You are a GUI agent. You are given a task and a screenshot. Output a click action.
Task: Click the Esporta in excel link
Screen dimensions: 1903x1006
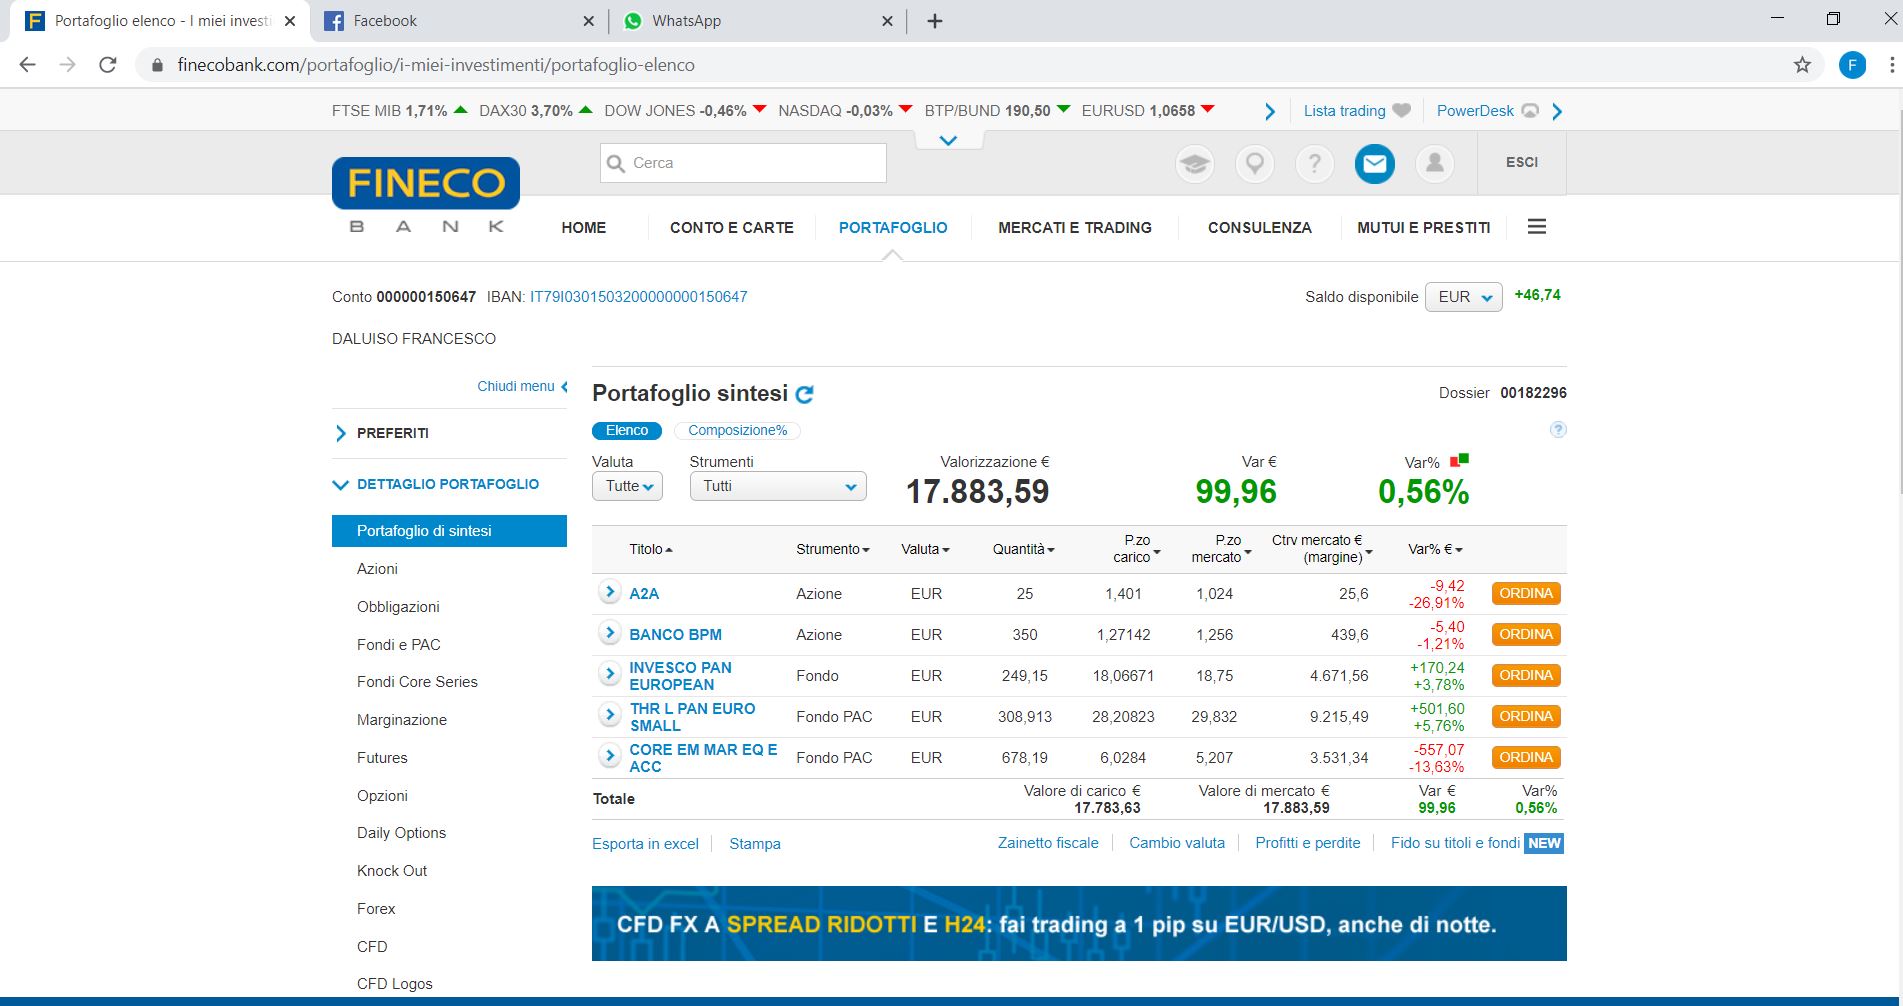[x=645, y=843]
